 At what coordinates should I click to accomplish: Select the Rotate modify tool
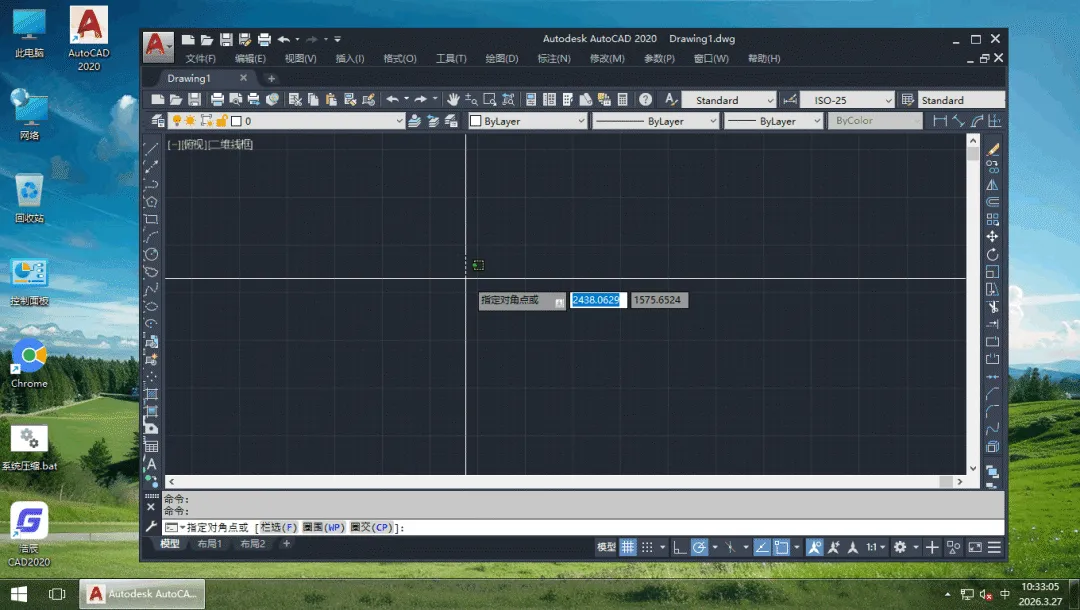tap(993, 254)
